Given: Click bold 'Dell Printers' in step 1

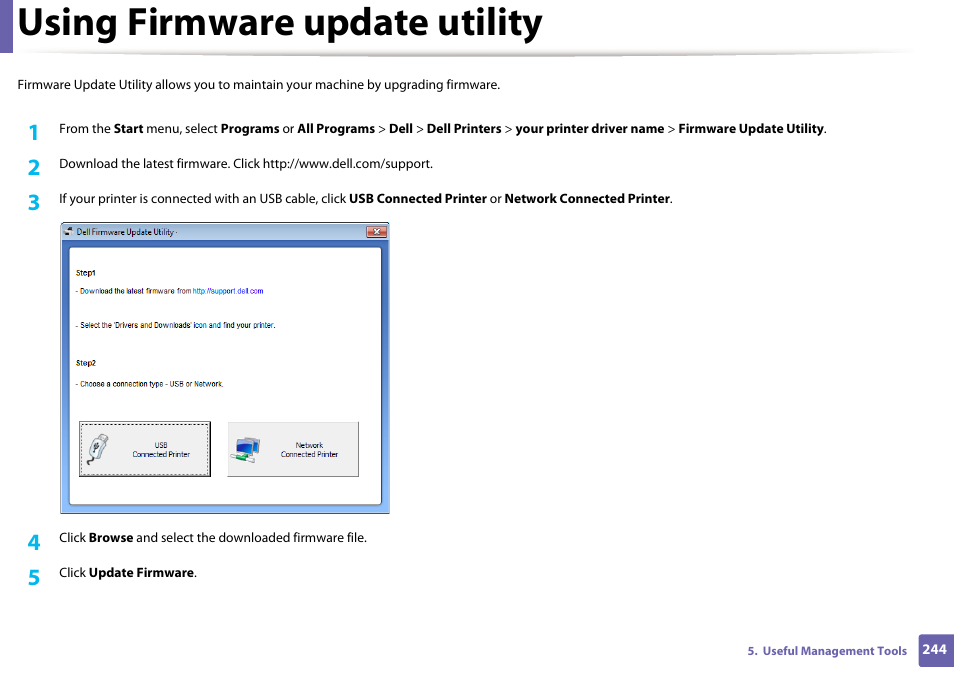Looking at the screenshot, I should coord(464,129).
